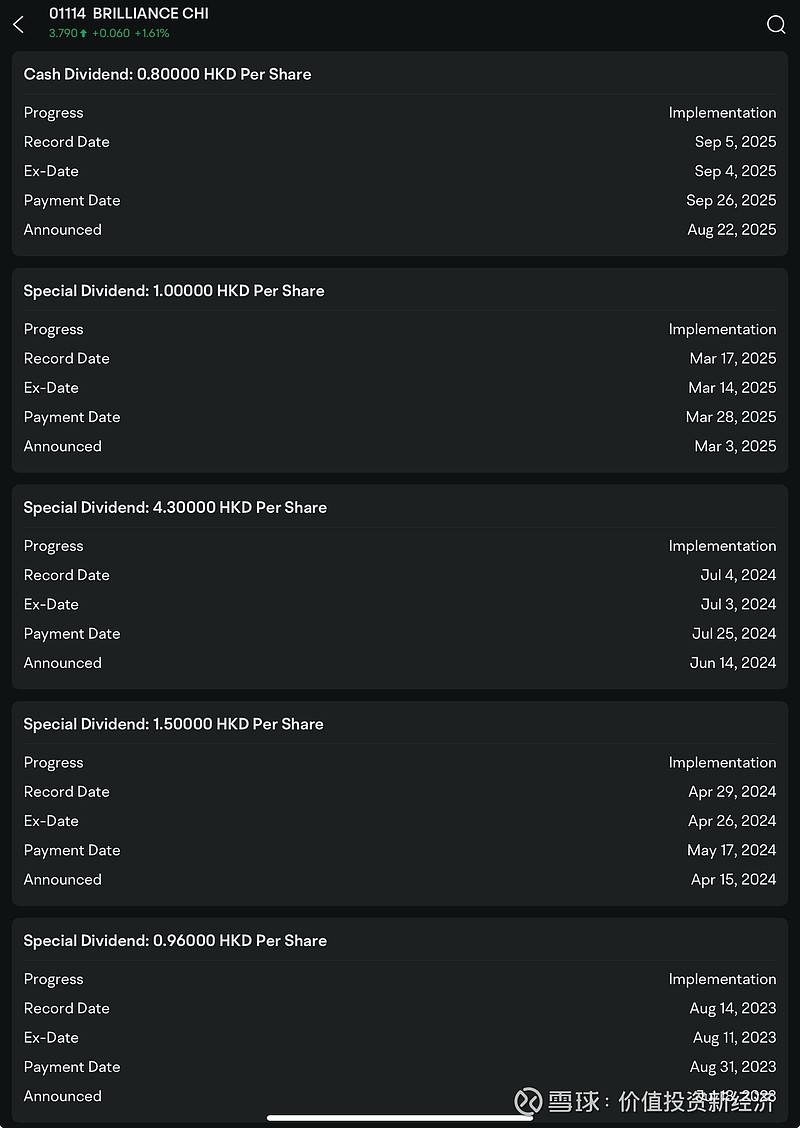This screenshot has width=800, height=1128.
Task: Open the Special Dividend 1.00000 HKD heading
Action: click(x=174, y=291)
